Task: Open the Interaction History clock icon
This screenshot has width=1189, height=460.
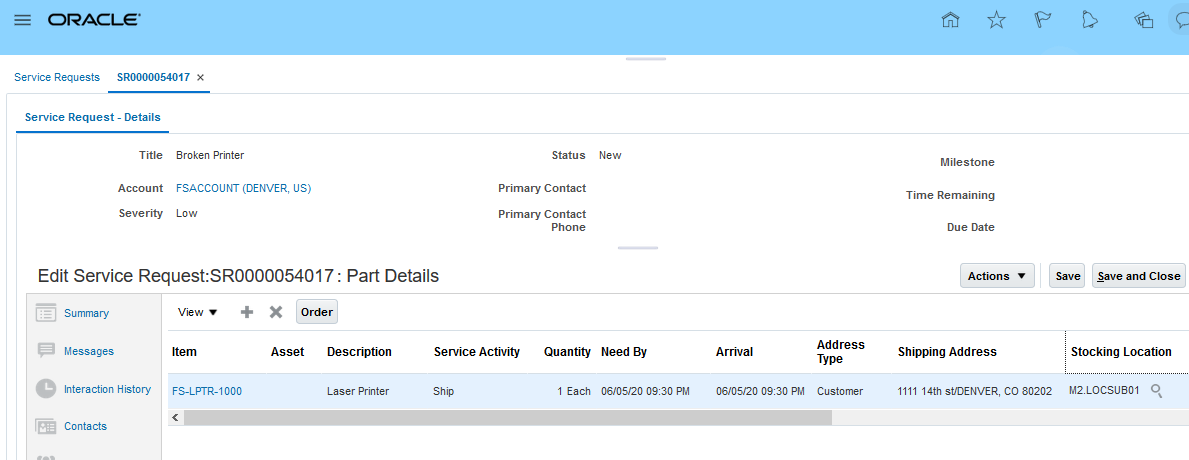Action: coord(46,389)
